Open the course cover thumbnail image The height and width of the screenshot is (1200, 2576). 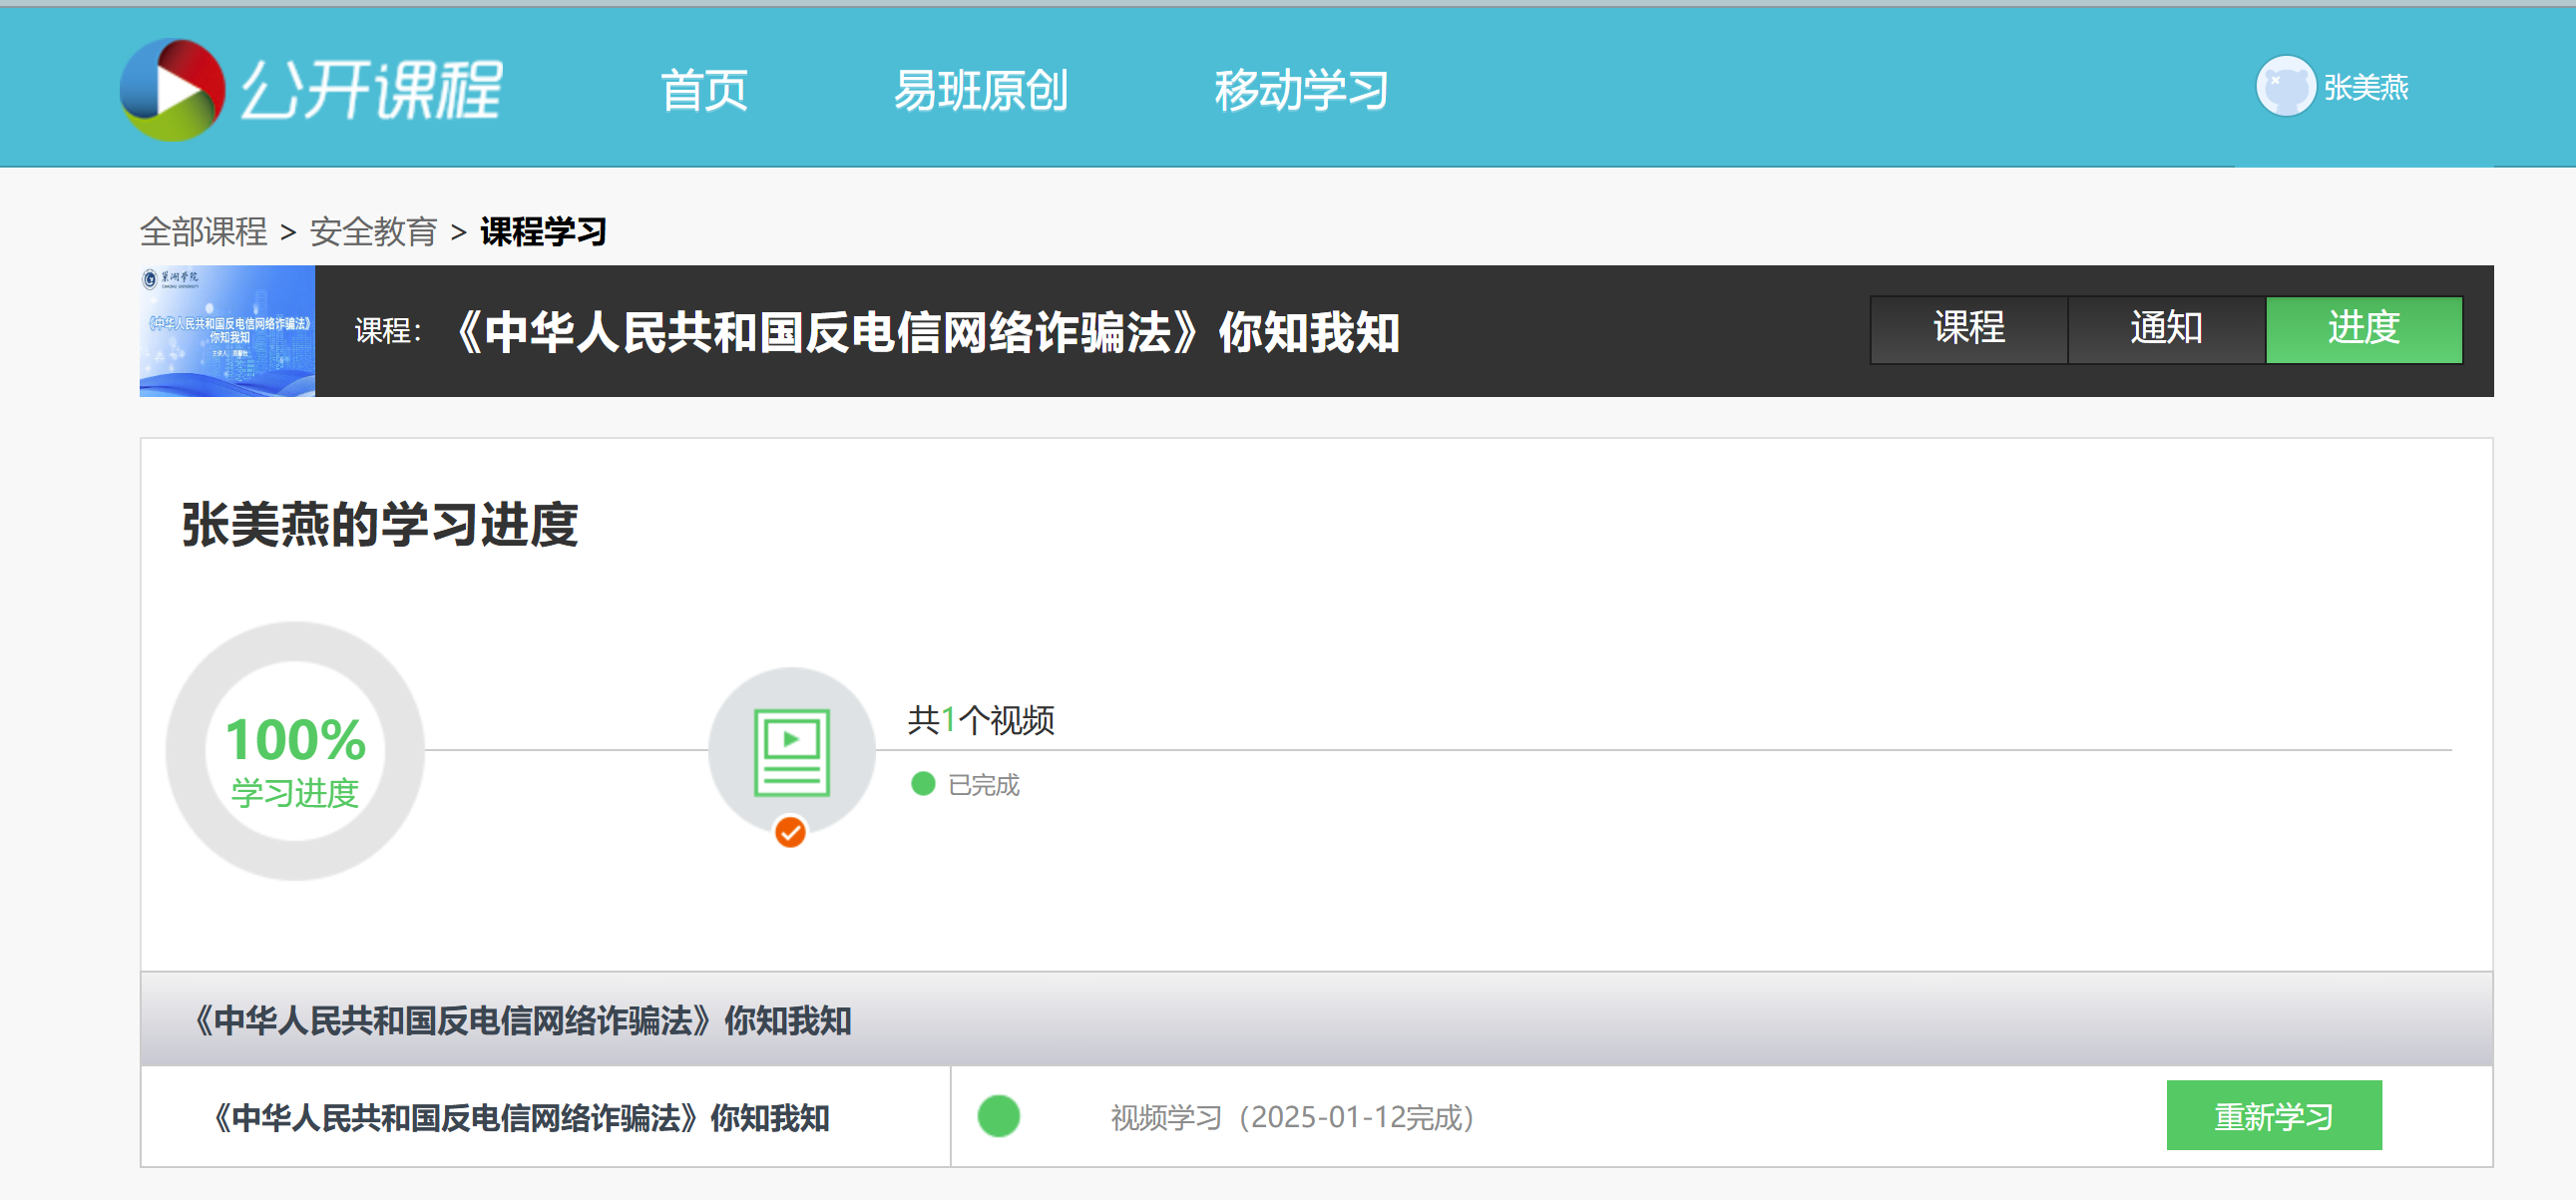[x=227, y=330]
